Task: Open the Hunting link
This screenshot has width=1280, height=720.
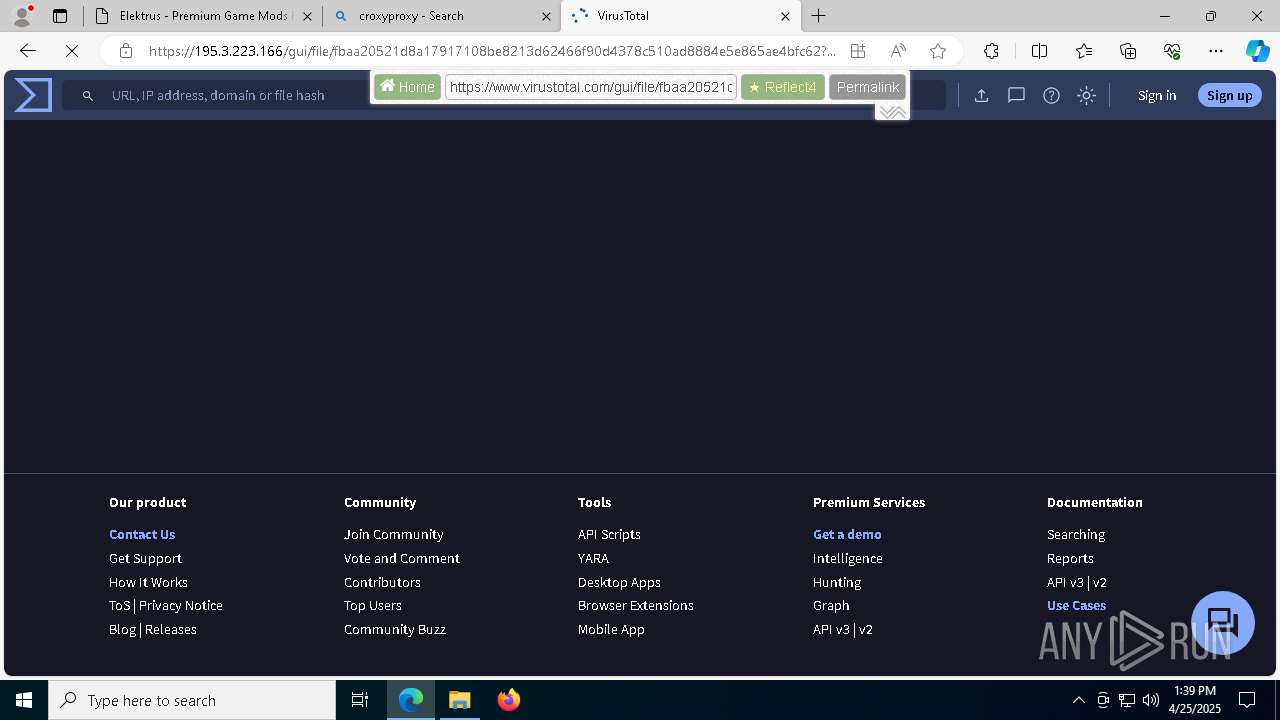Action: tap(837, 582)
